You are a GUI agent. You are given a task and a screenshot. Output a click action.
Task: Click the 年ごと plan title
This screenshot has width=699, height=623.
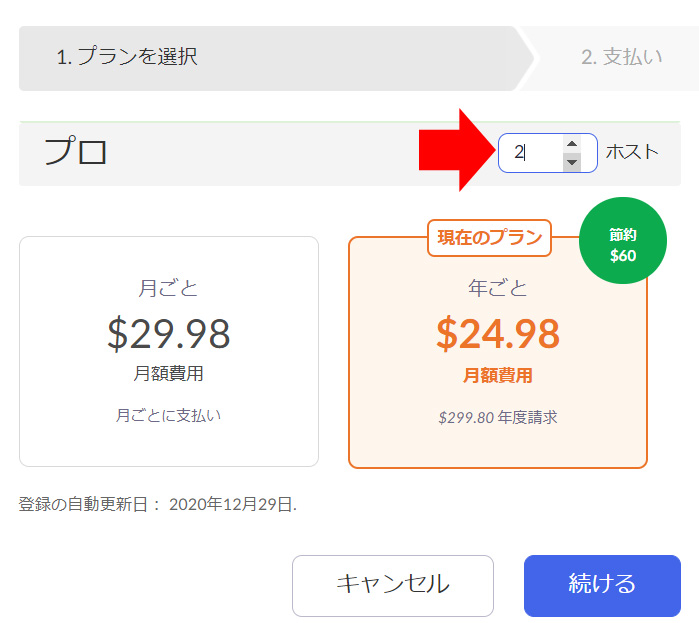pyautogui.click(x=497, y=288)
